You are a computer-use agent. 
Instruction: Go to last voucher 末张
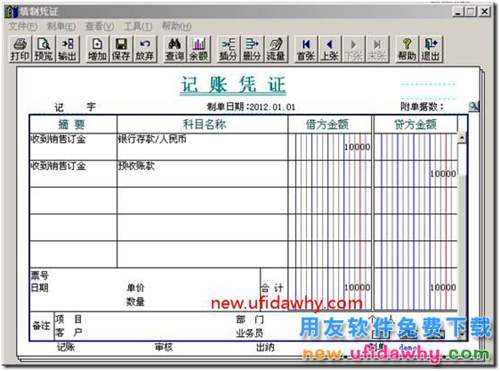pos(377,49)
